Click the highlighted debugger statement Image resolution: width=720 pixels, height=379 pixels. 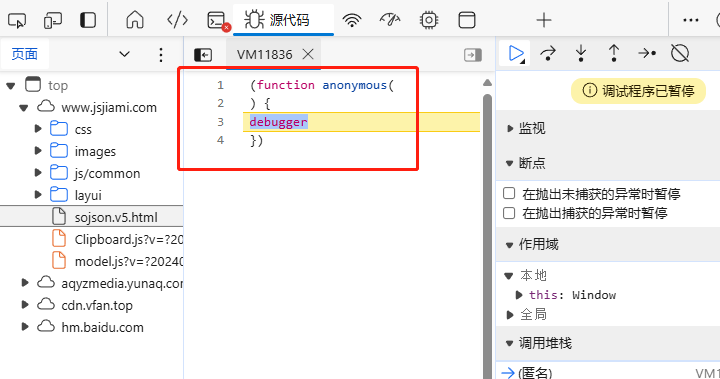[278, 122]
